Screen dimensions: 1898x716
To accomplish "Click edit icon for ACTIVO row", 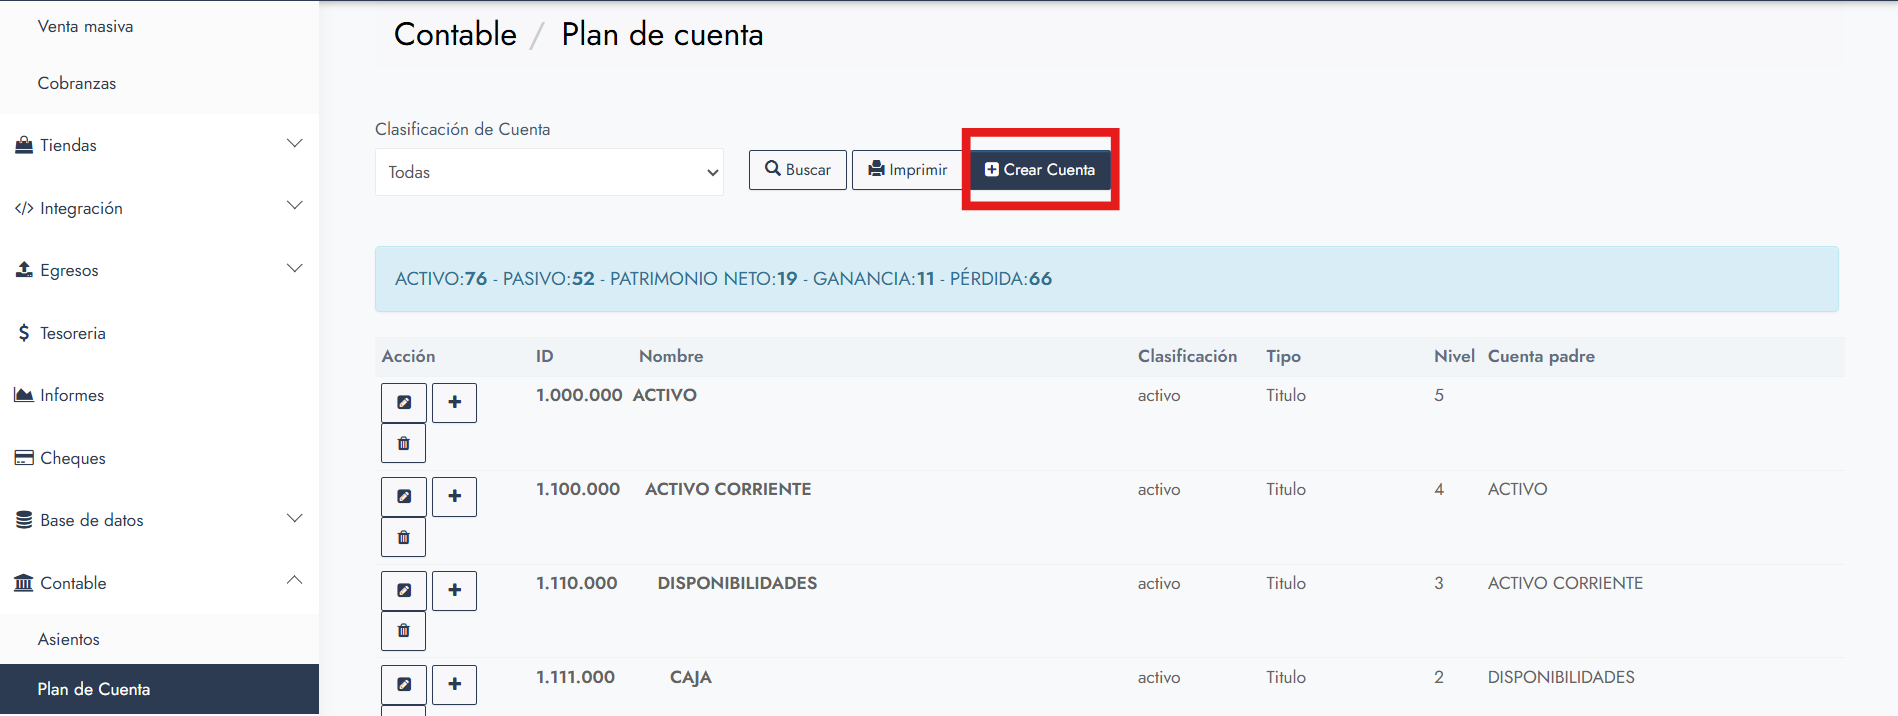I will pos(404,403).
